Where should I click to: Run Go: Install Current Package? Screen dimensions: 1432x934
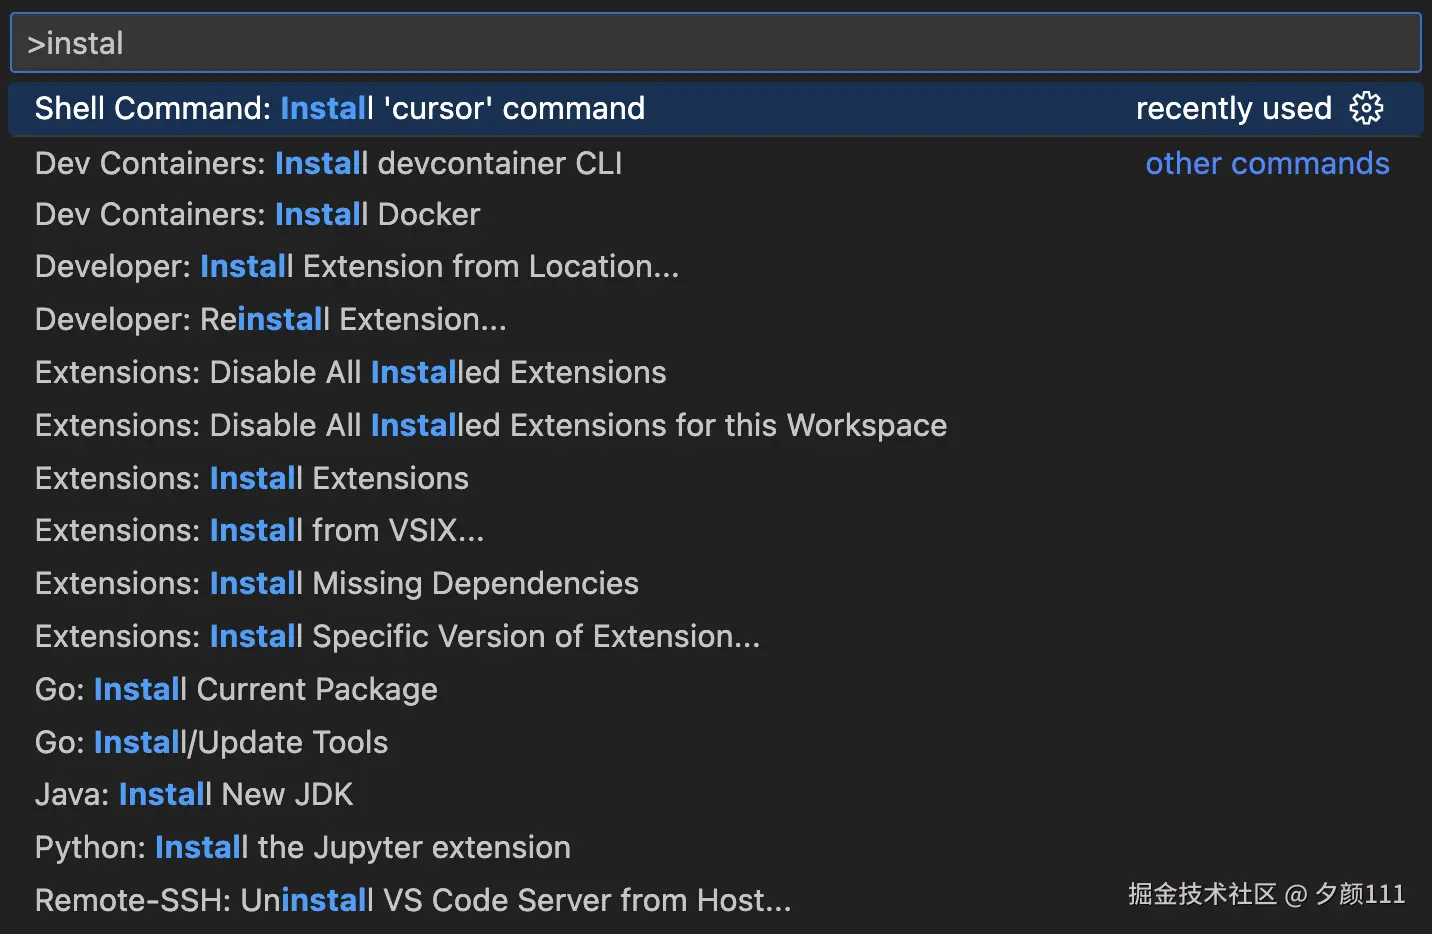click(x=236, y=690)
